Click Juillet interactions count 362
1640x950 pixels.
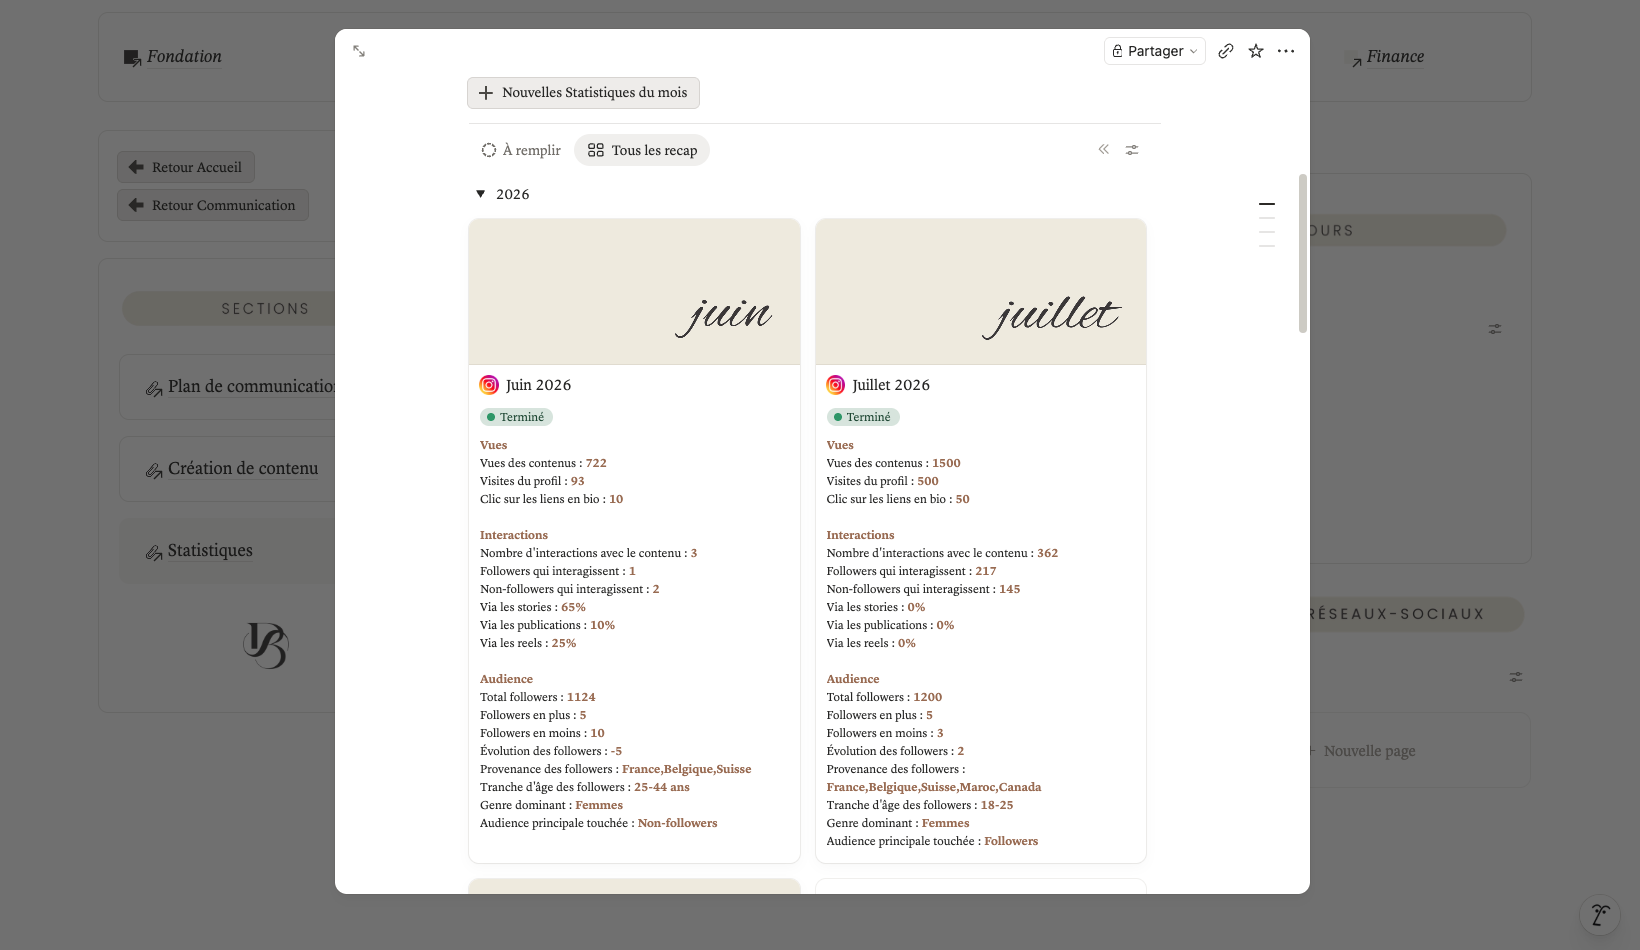click(x=1047, y=553)
